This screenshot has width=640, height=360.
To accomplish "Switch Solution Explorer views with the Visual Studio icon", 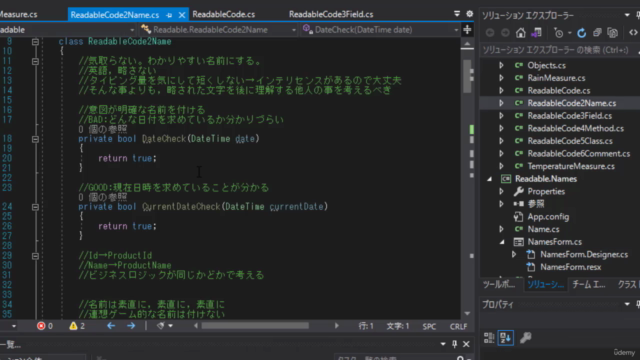I will tap(536, 33).
